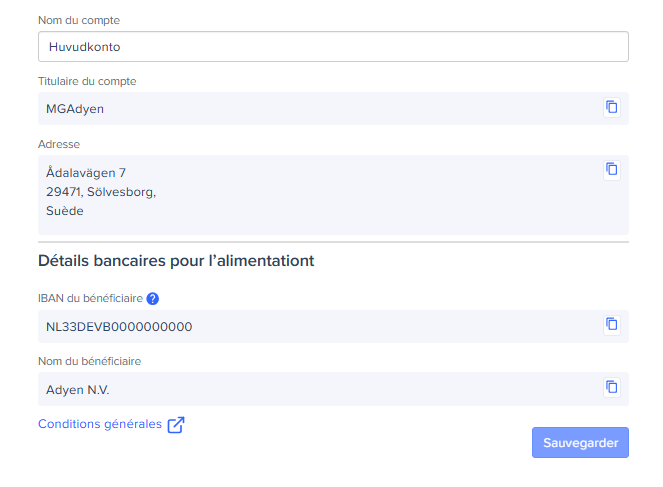Click the Titulaire du compte label

(87, 81)
